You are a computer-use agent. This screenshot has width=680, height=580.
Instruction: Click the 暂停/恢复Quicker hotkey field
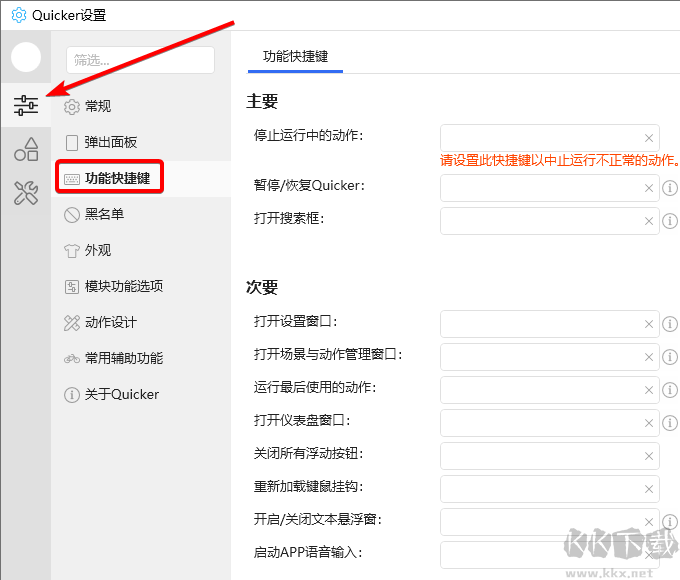(550, 188)
